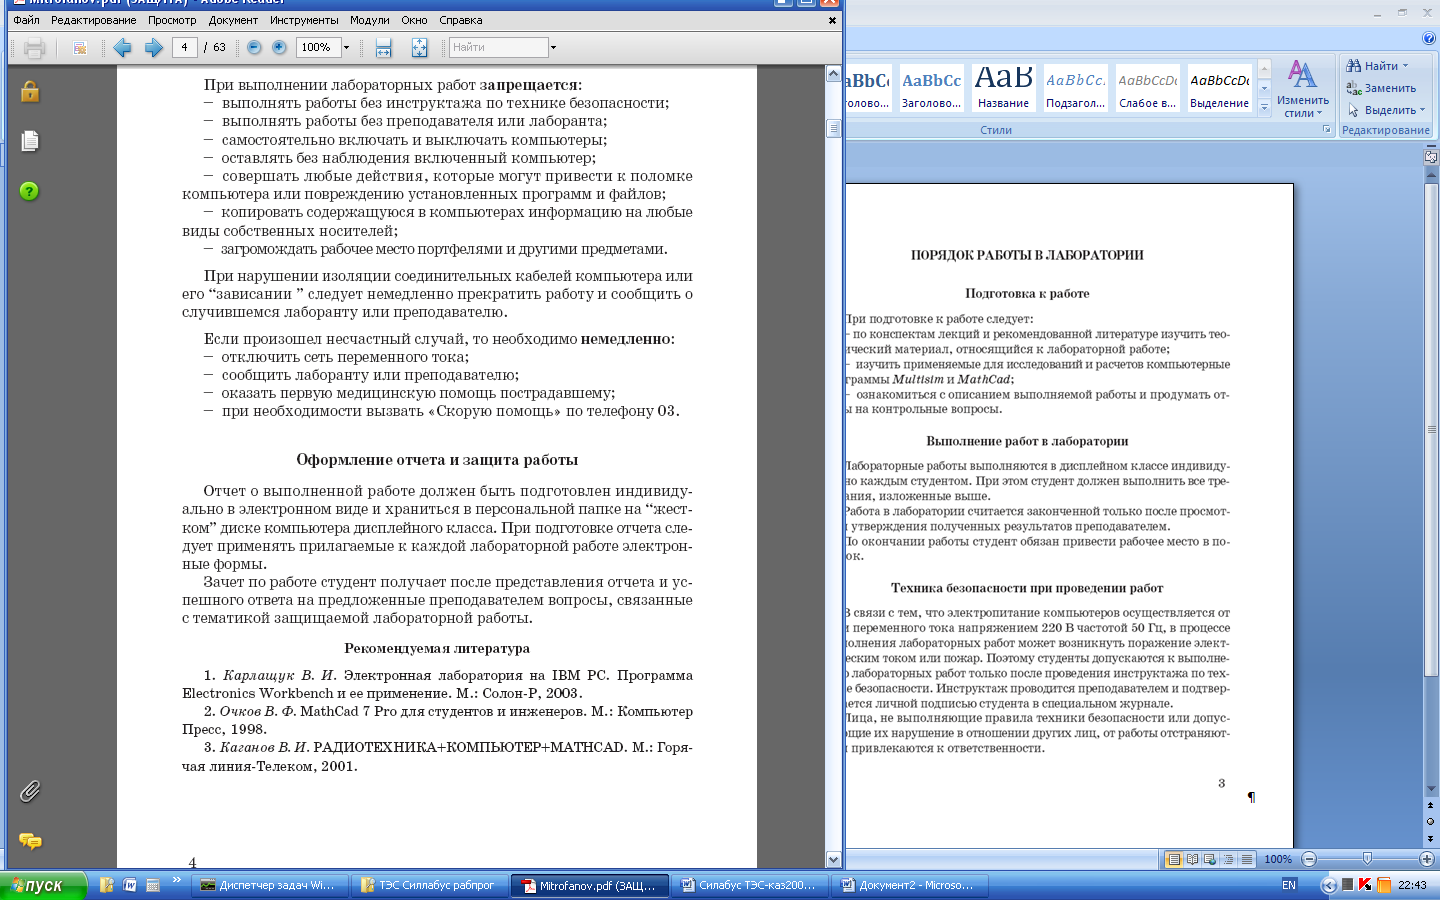This screenshot has width=1440, height=900.
Task: Switch Word to Draft view
Action: (x=1246, y=859)
